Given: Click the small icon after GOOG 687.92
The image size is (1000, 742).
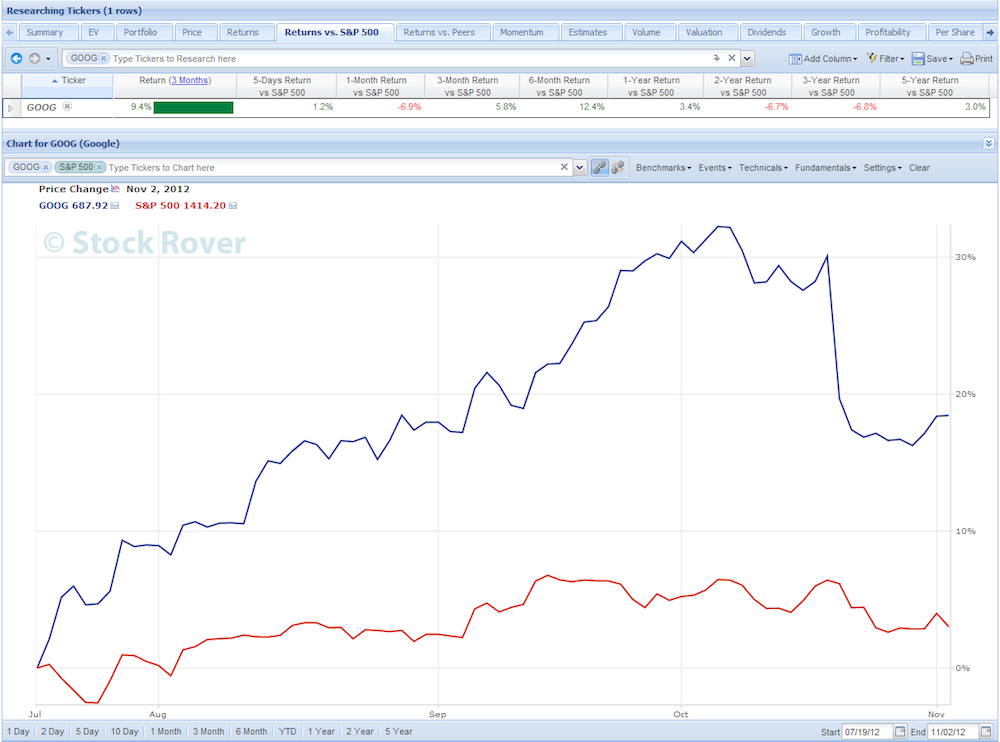Looking at the screenshot, I should click(x=115, y=205).
